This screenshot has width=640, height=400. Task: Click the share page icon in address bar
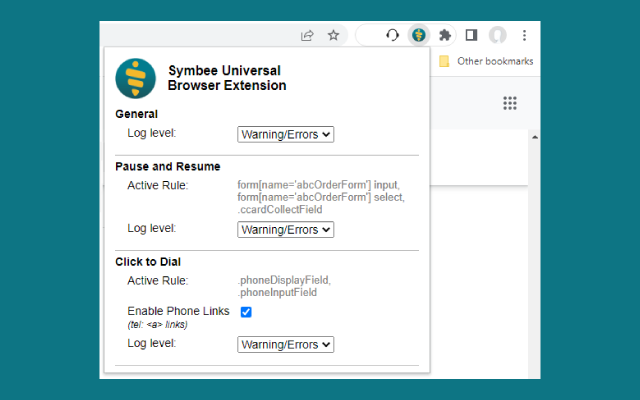307,36
